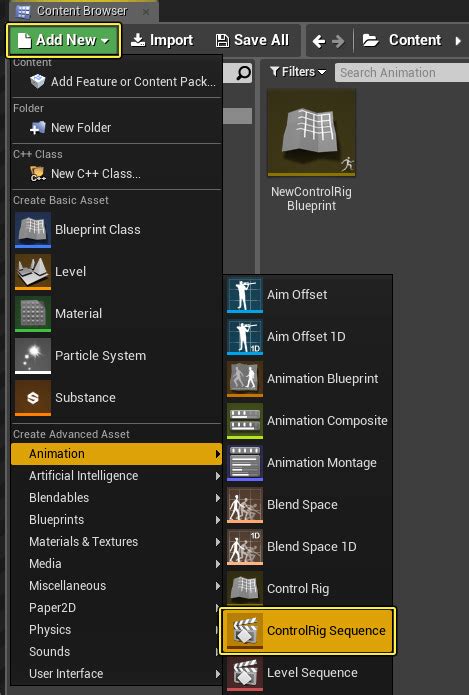Create an Aim Offset 1D asset
The image size is (469, 695).
pos(308,336)
